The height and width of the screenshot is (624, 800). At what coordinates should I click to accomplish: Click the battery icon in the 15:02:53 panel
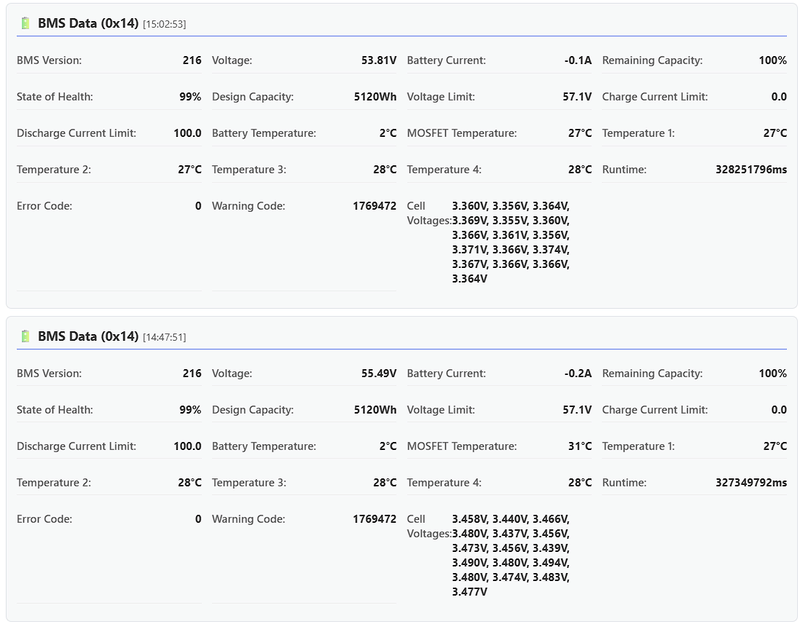(x=26, y=23)
